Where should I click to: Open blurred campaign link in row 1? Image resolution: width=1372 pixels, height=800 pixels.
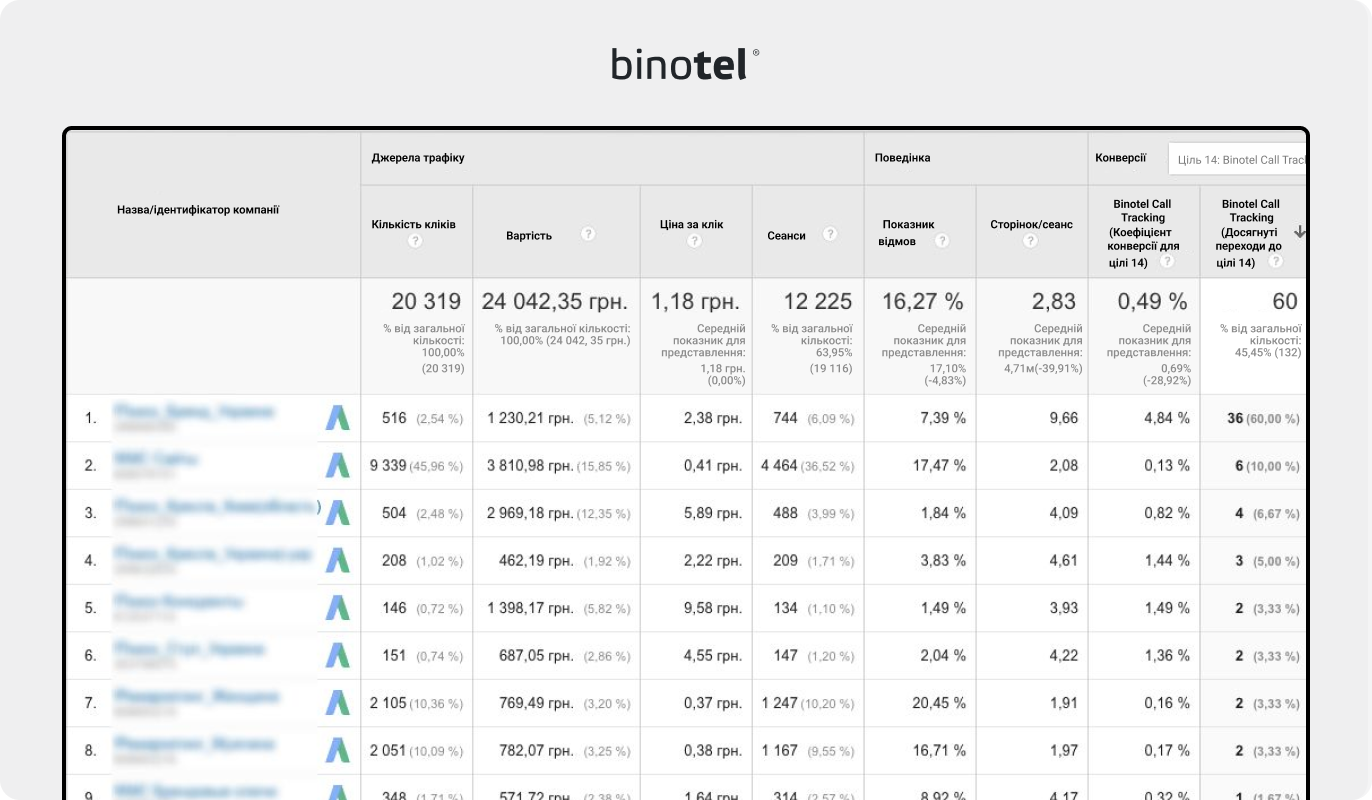coord(194,411)
